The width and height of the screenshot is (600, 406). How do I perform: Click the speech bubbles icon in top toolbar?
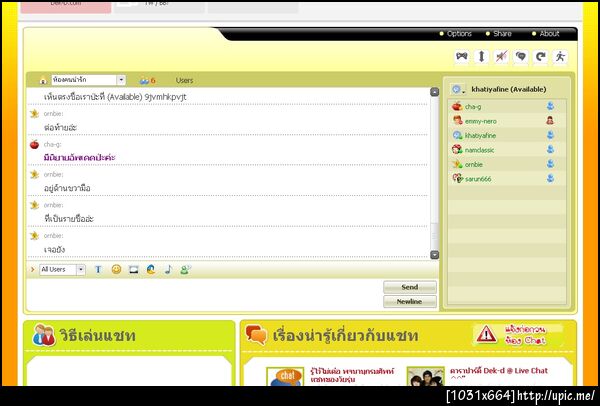pos(520,57)
